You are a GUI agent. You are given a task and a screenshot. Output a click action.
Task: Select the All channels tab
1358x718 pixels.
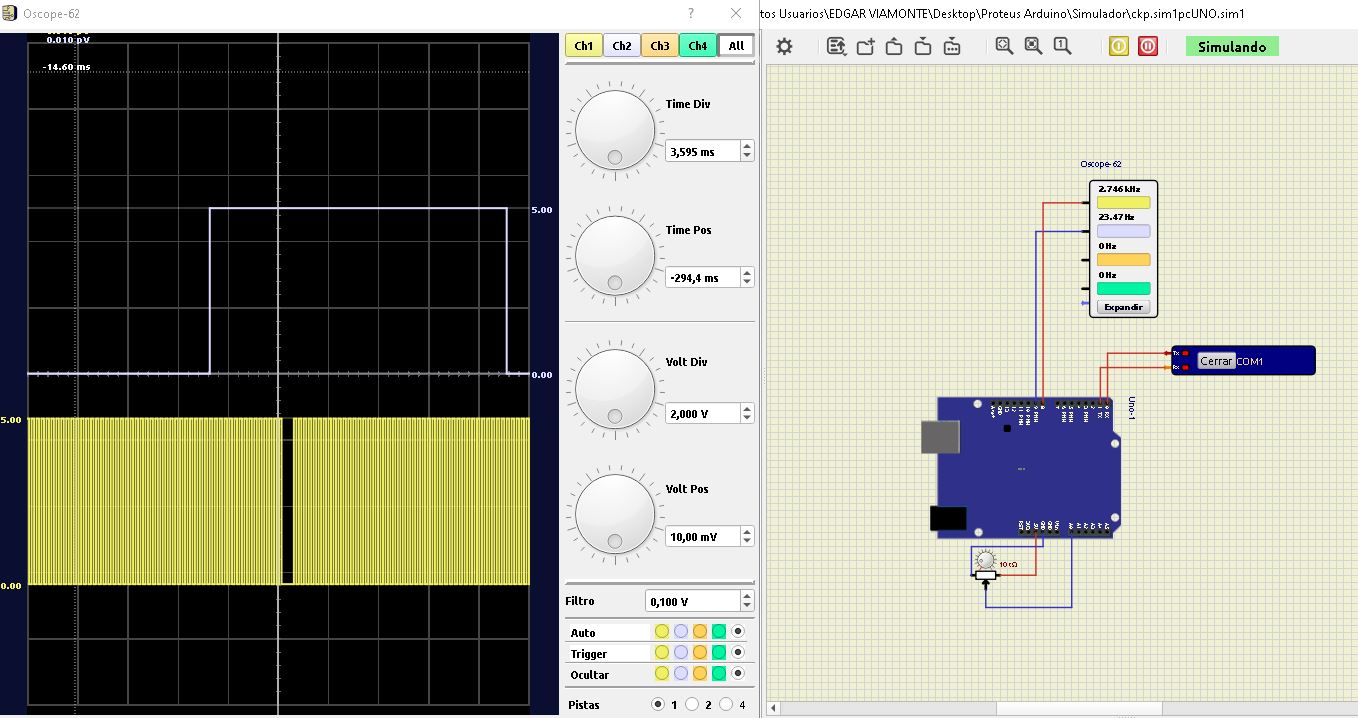pyautogui.click(x=736, y=45)
